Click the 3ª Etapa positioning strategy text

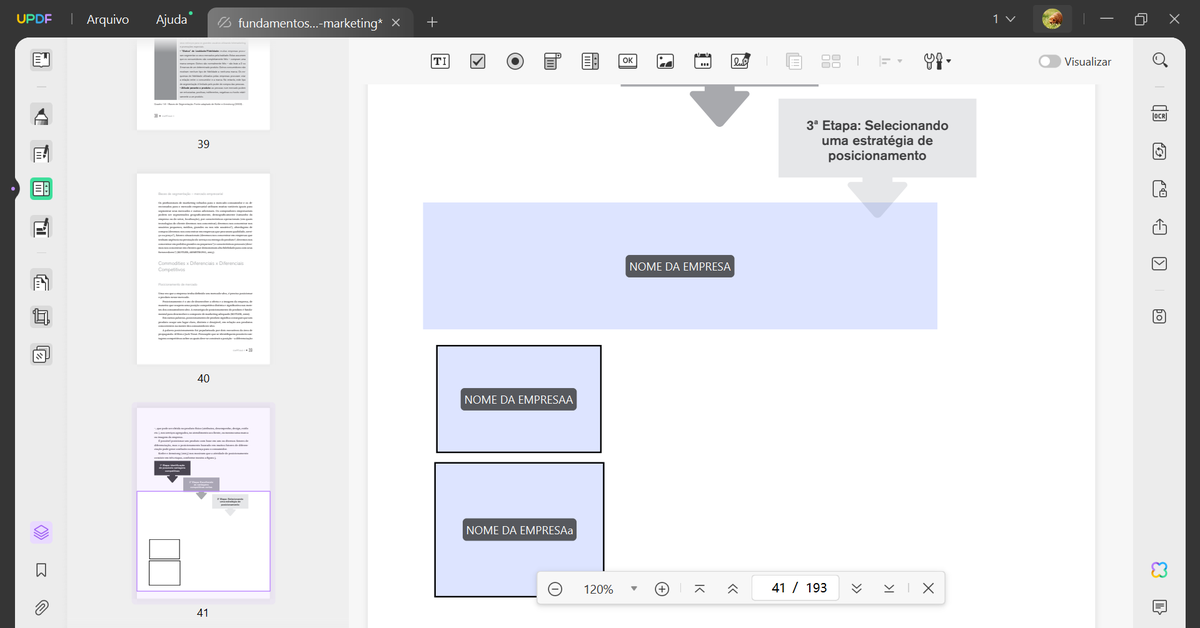coord(877,140)
